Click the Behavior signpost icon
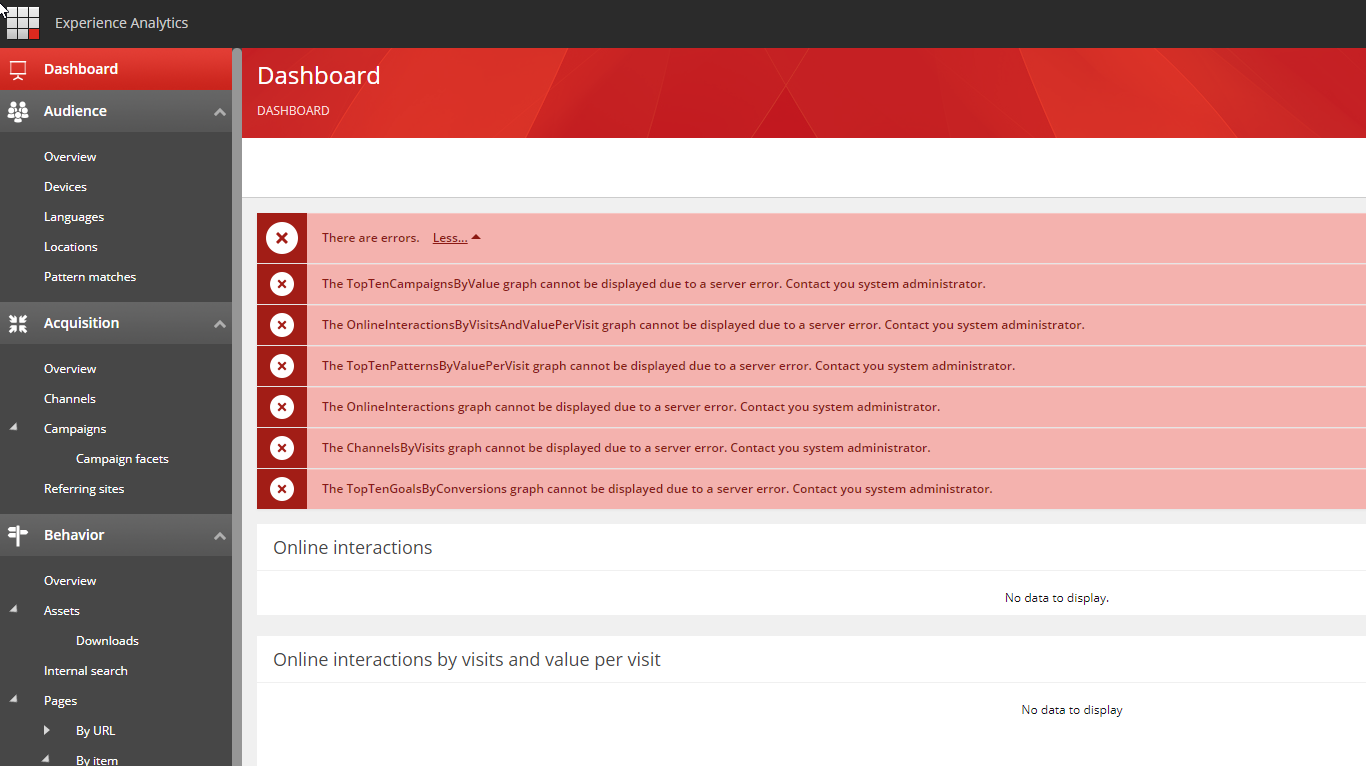Screen dimensions: 1366x766 (x=18, y=536)
